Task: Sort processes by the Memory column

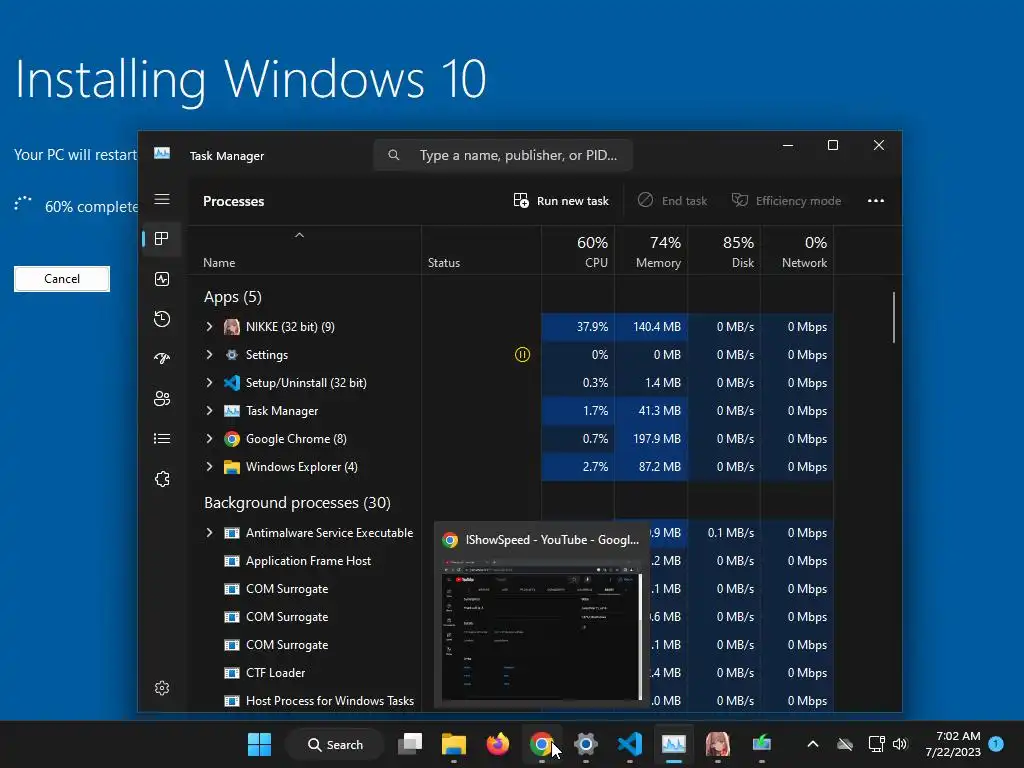Action: [x=651, y=251]
